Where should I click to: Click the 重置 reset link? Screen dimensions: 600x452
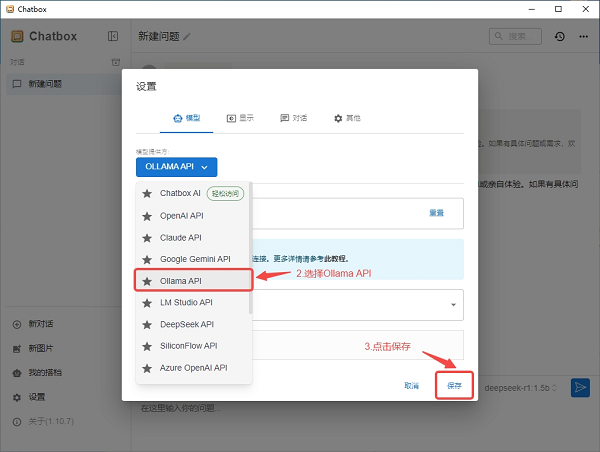tap(436, 213)
